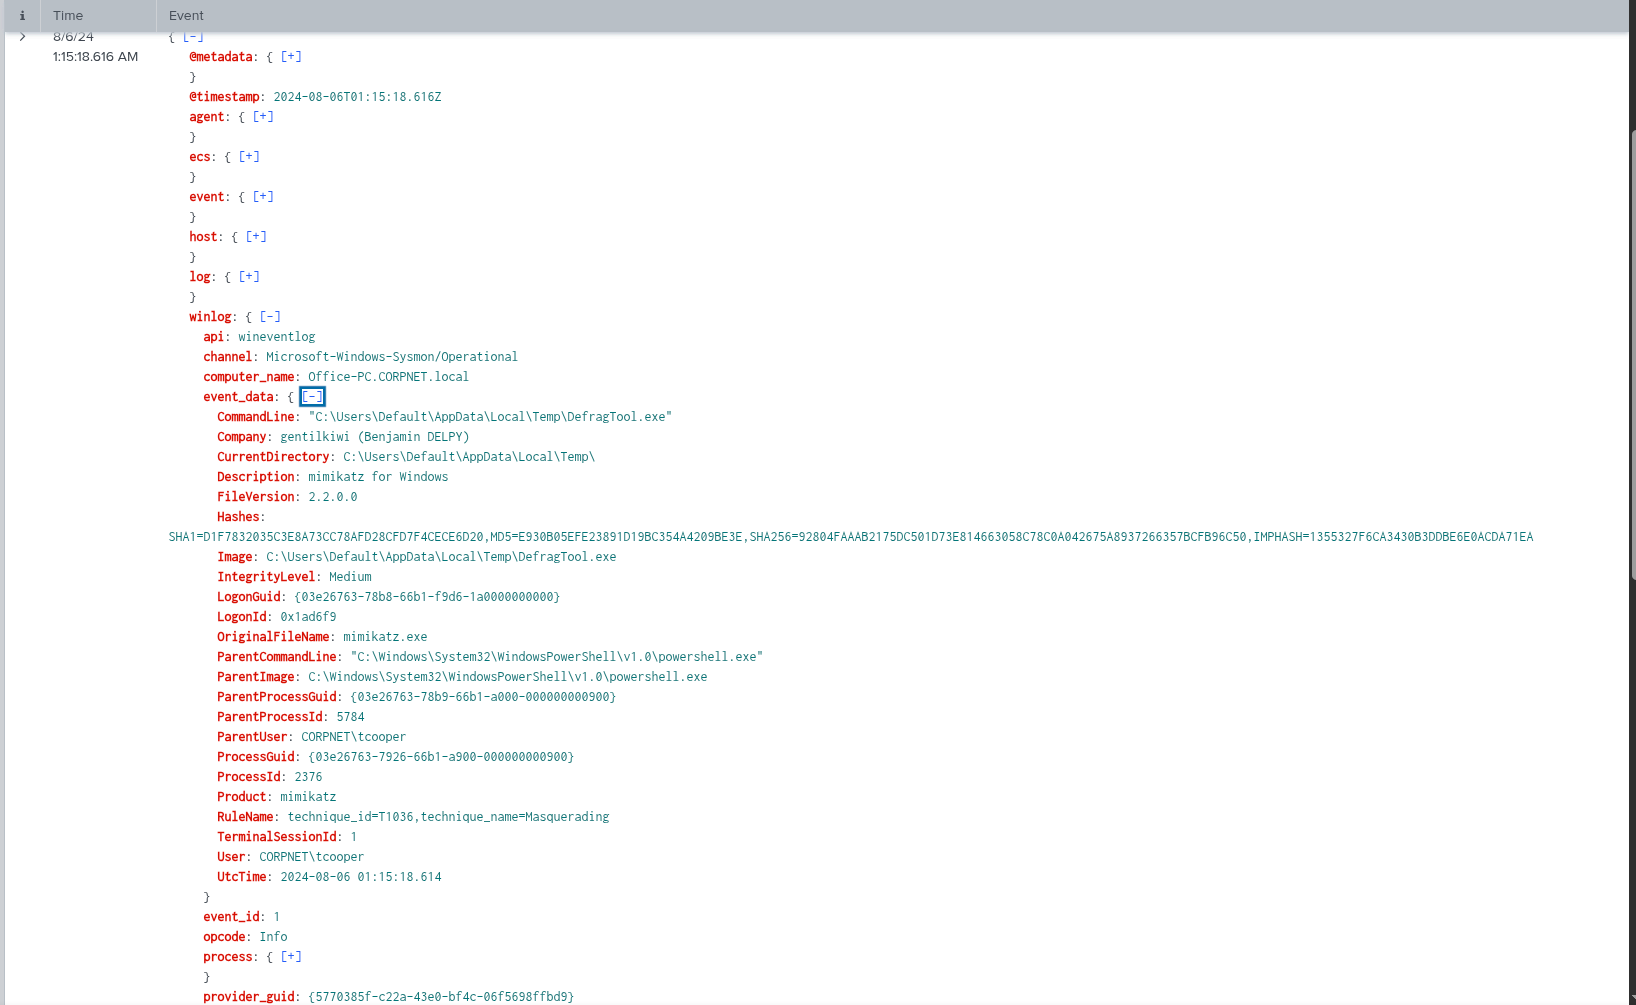Expand the host object
This screenshot has width=1636, height=1005.
[x=256, y=237]
